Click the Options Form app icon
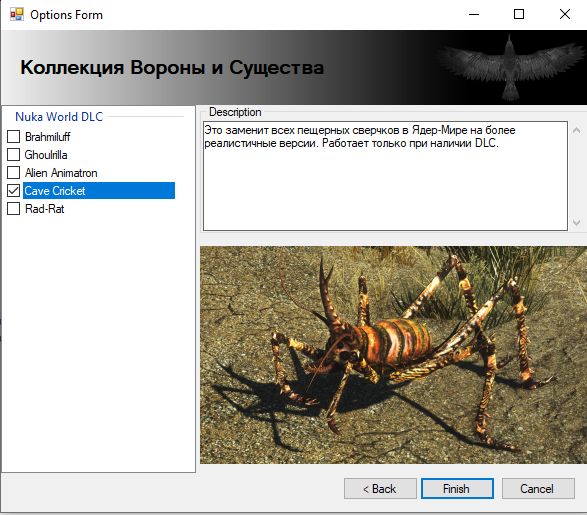 point(17,14)
